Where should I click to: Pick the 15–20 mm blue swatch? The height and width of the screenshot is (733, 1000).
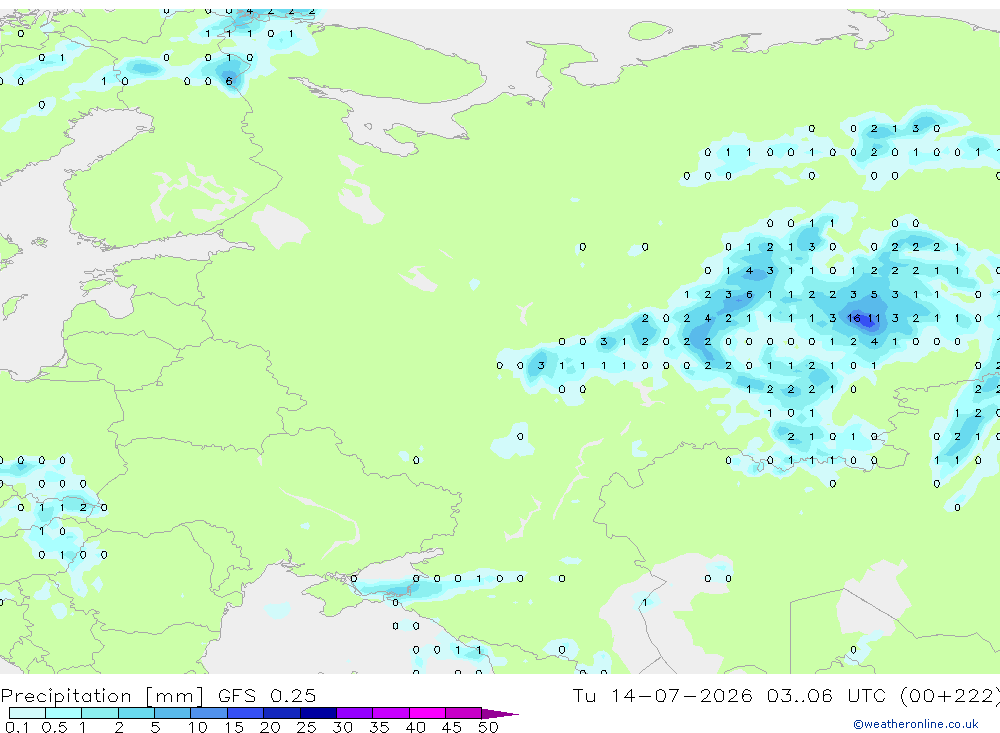[x=246, y=713]
